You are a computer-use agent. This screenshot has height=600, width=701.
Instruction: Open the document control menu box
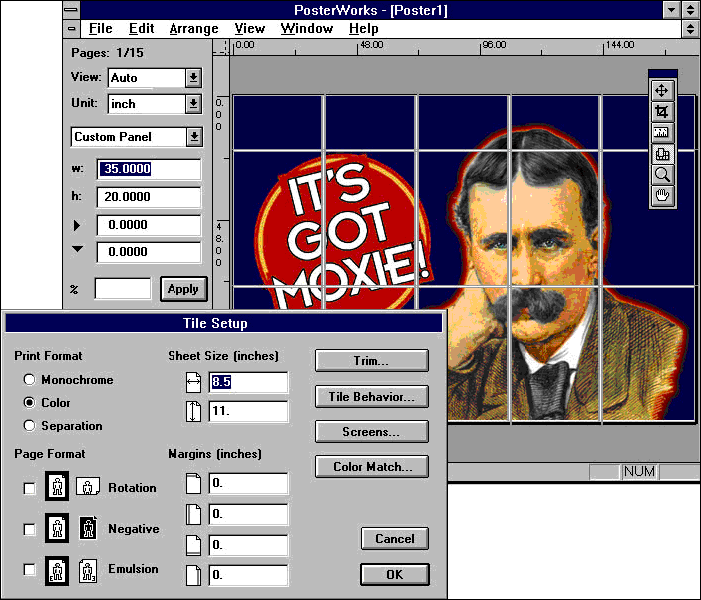tap(71, 29)
